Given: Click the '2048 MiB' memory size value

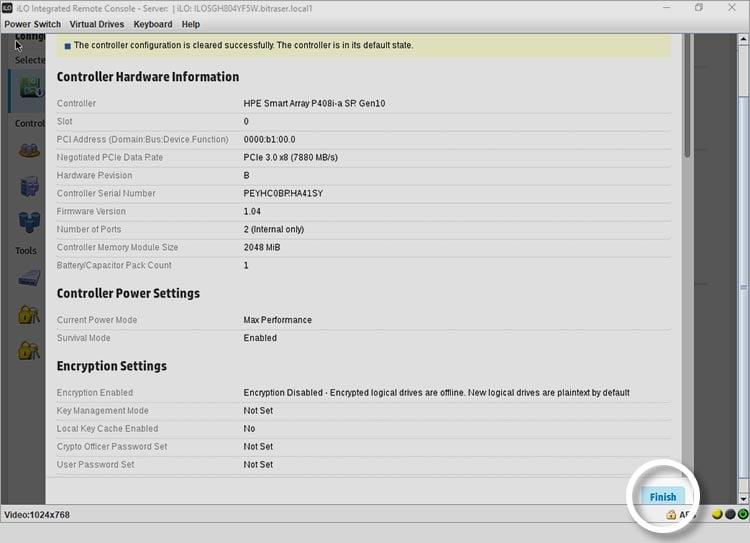Looking at the screenshot, I should tap(262, 247).
